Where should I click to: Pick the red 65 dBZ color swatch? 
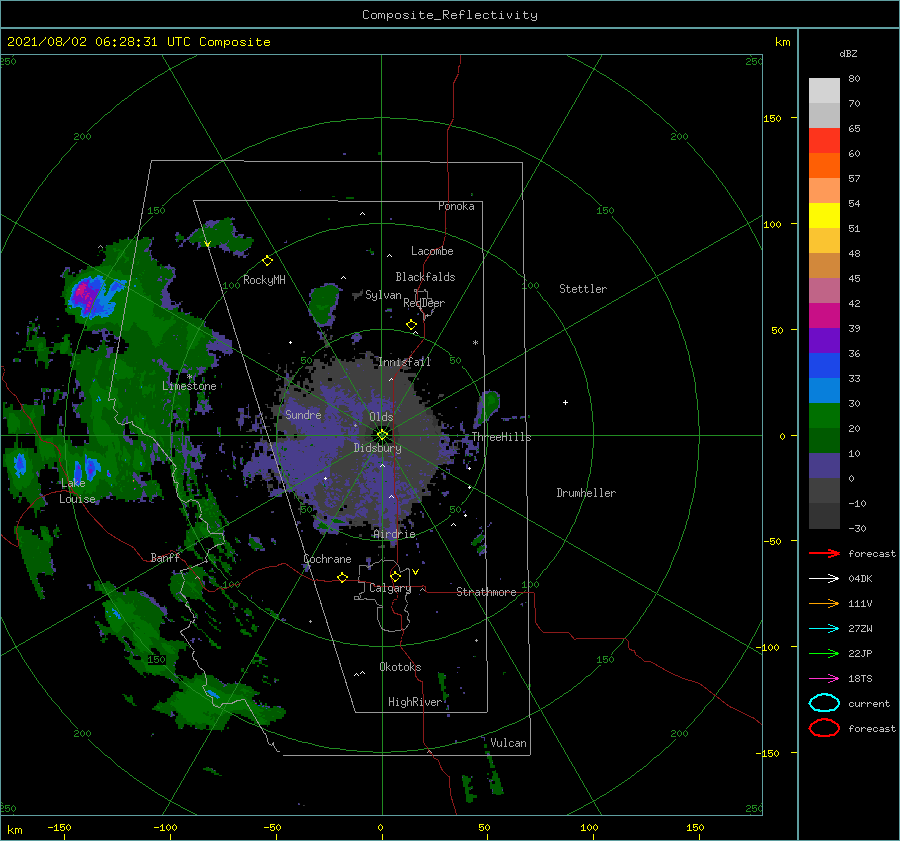(824, 140)
